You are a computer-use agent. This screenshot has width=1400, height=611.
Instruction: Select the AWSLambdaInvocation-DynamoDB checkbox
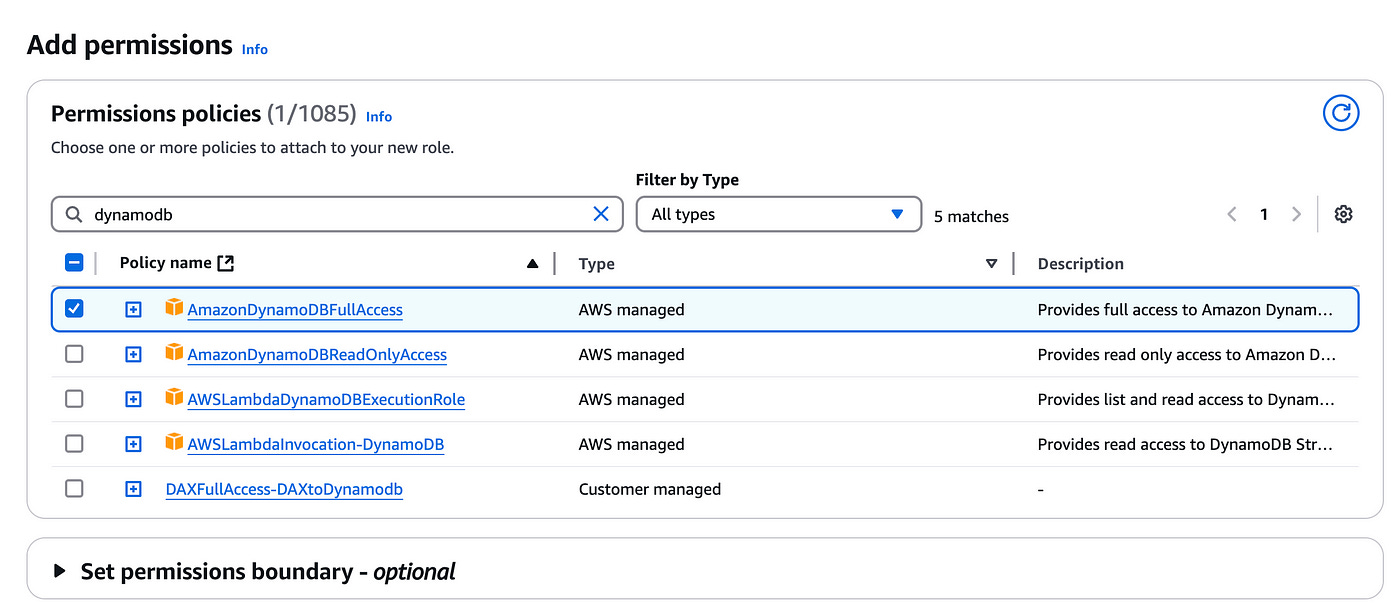74,444
